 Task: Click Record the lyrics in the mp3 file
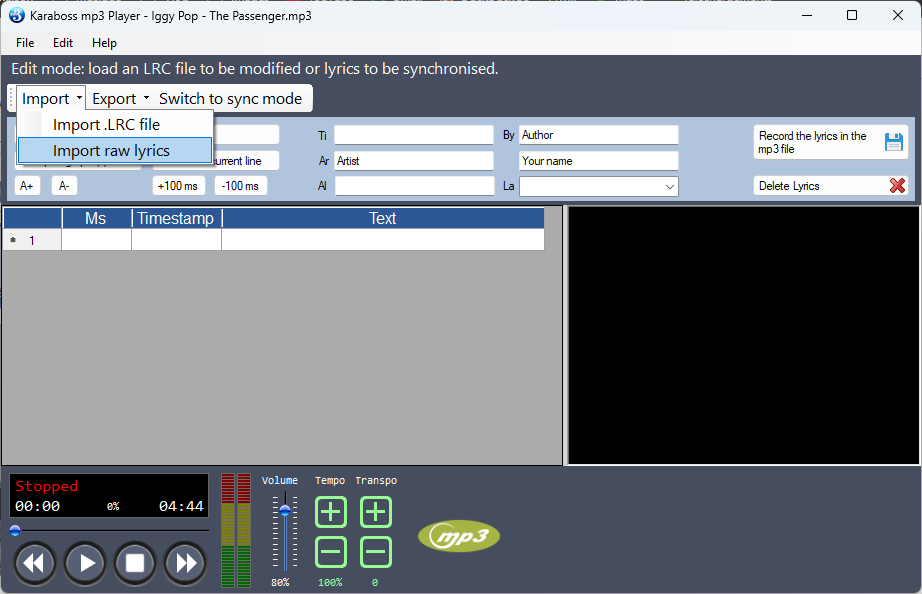point(830,142)
